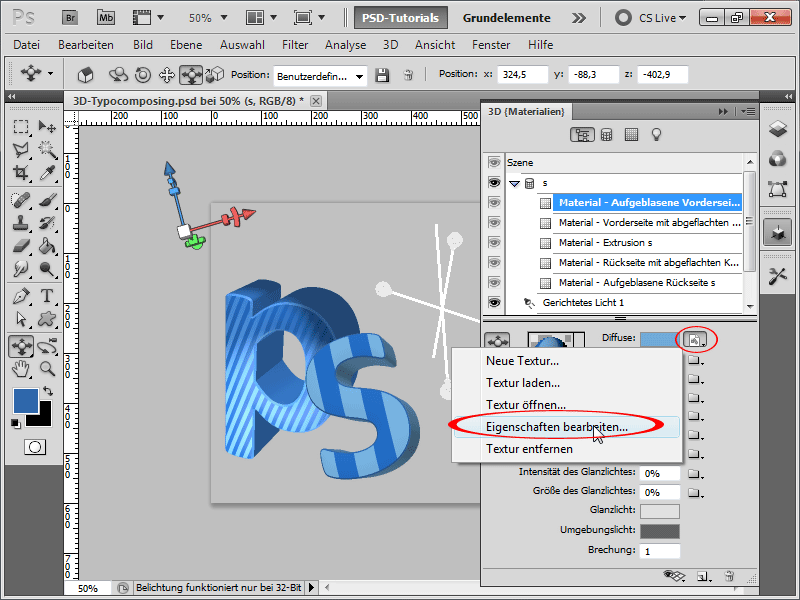Select the Hand tool

pos(21,368)
